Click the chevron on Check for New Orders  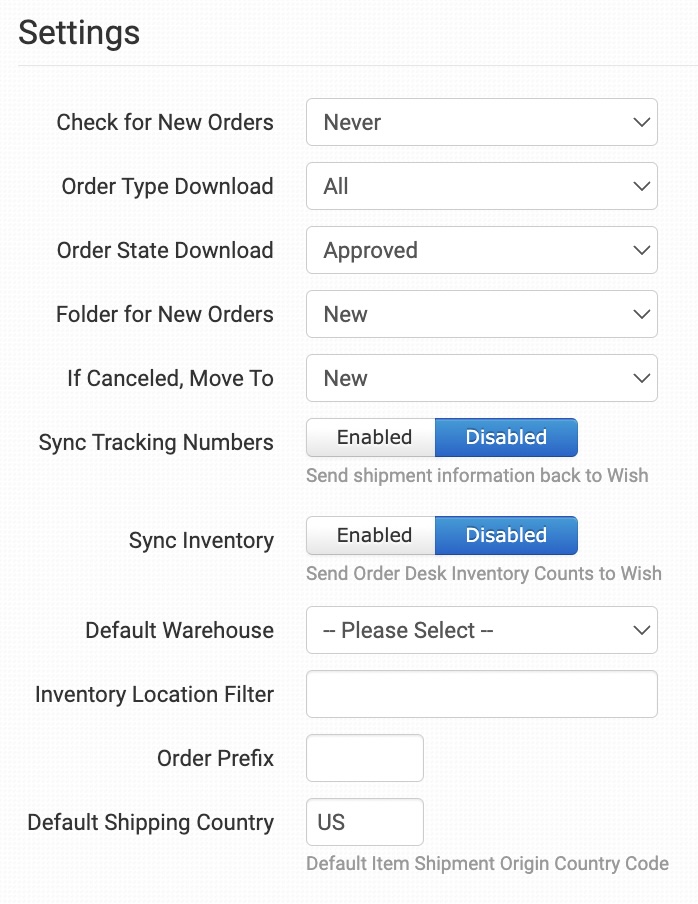pos(642,122)
